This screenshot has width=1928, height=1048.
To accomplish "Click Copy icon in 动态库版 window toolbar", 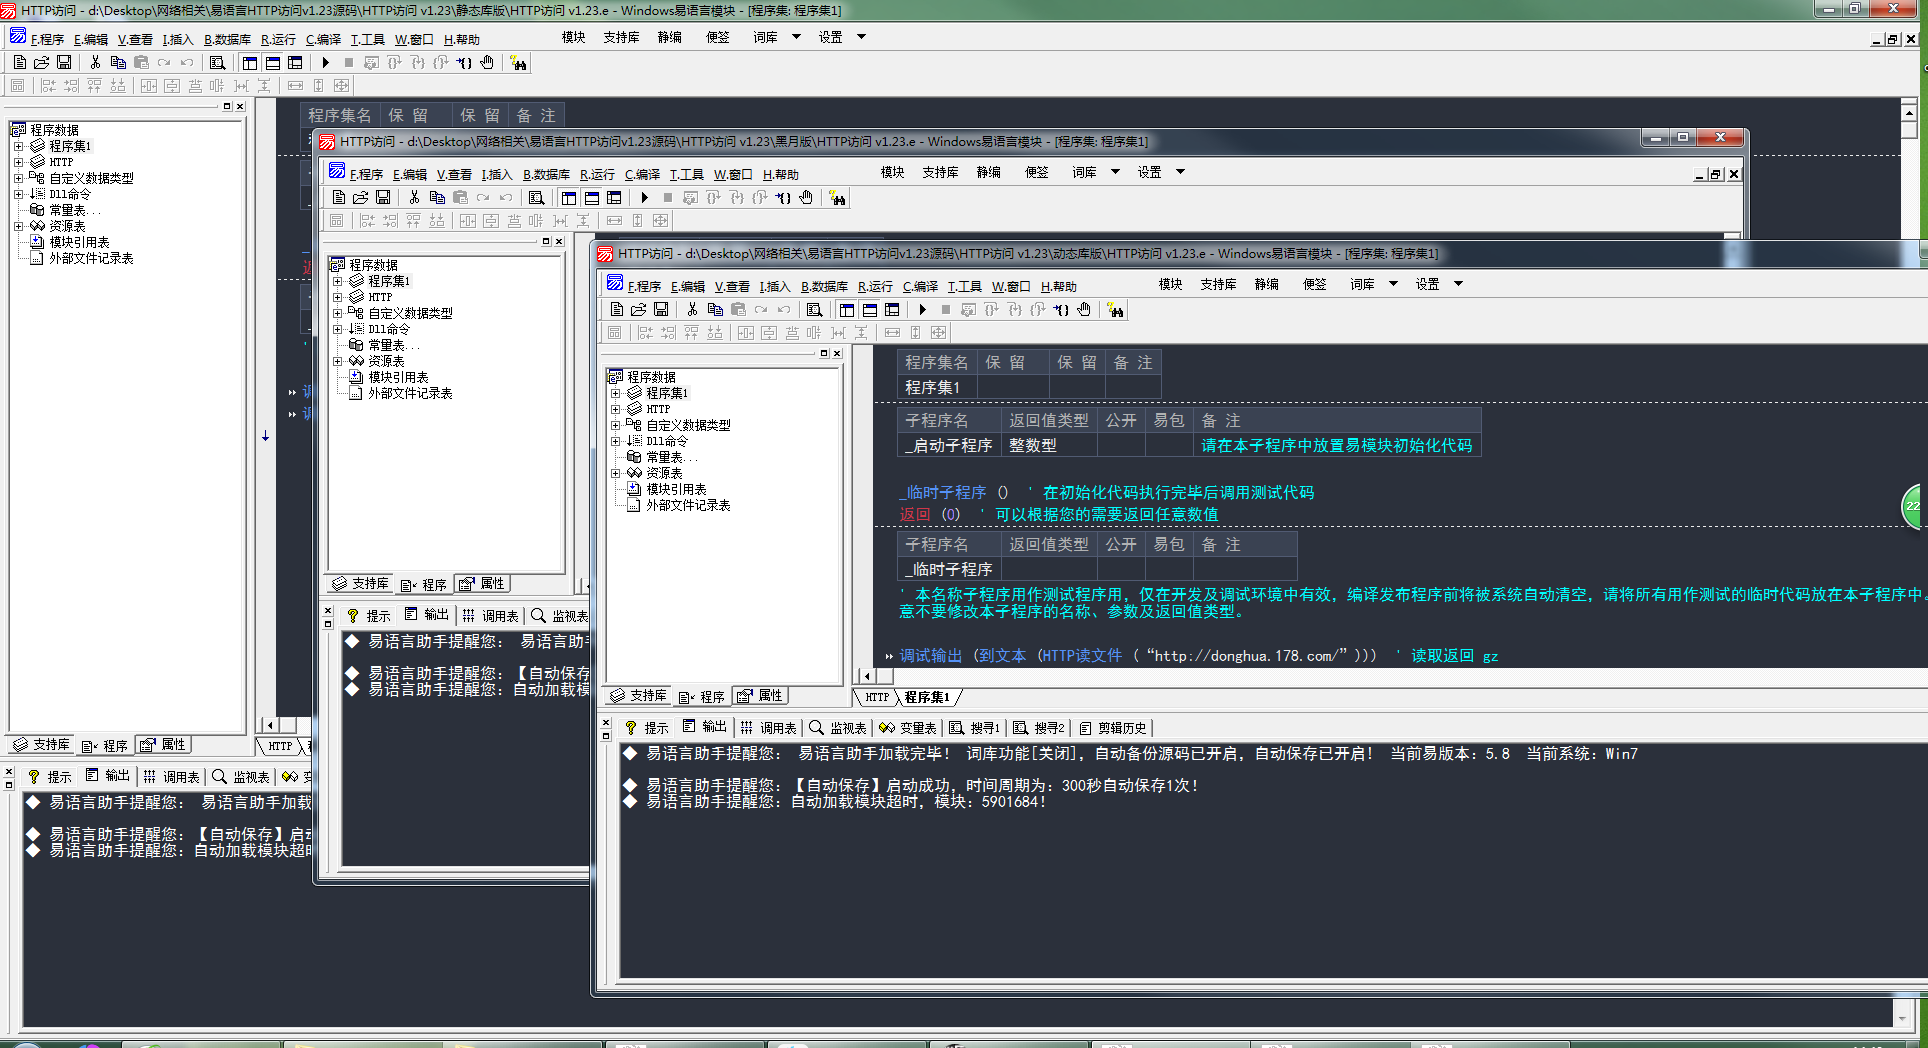I will pyautogui.click(x=715, y=310).
